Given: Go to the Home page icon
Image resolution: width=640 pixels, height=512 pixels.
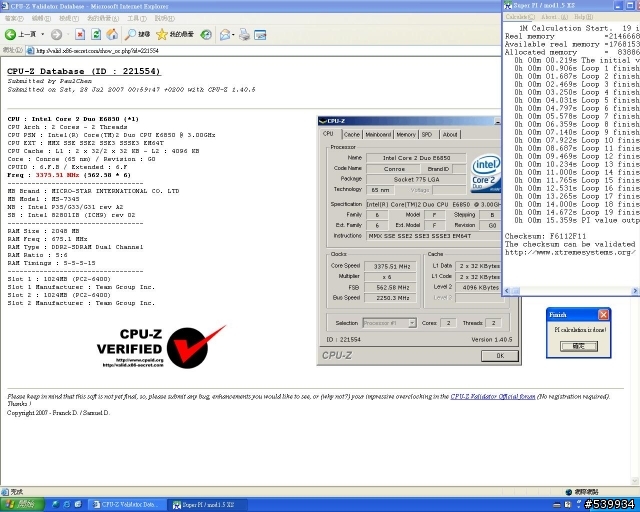Looking at the screenshot, I should (112, 35).
